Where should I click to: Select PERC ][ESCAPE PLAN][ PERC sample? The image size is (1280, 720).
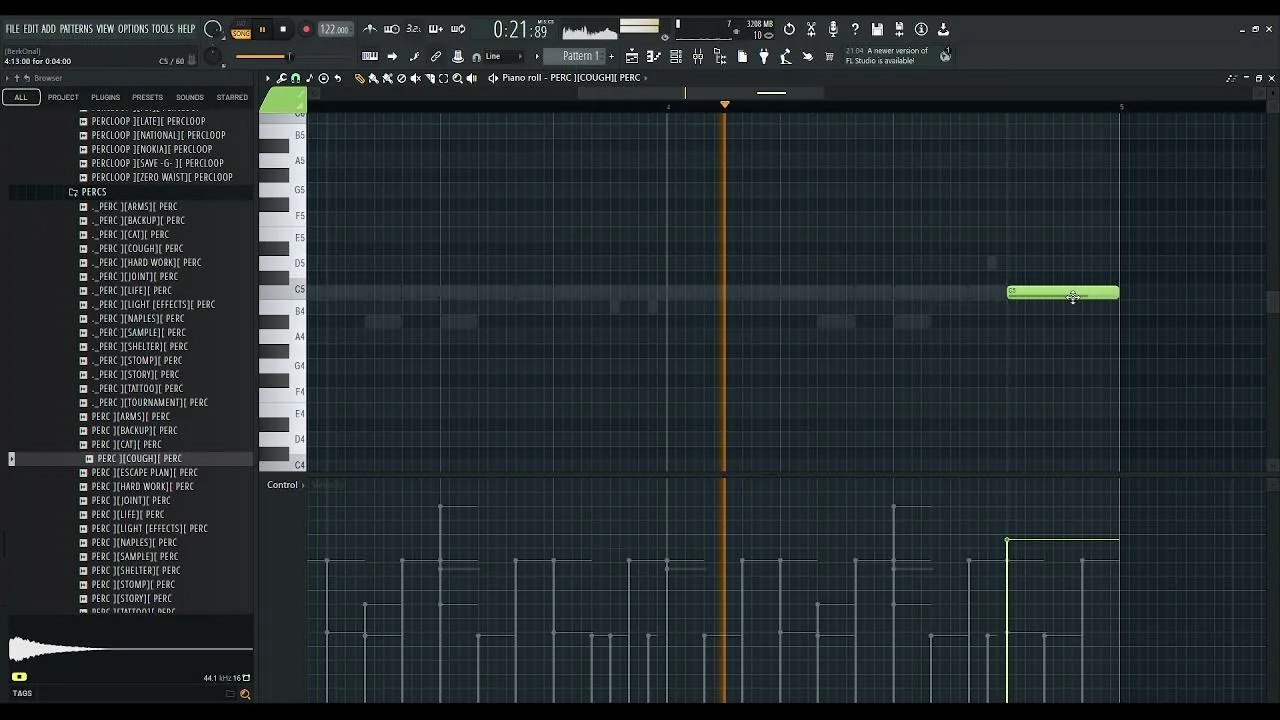[x=144, y=472]
